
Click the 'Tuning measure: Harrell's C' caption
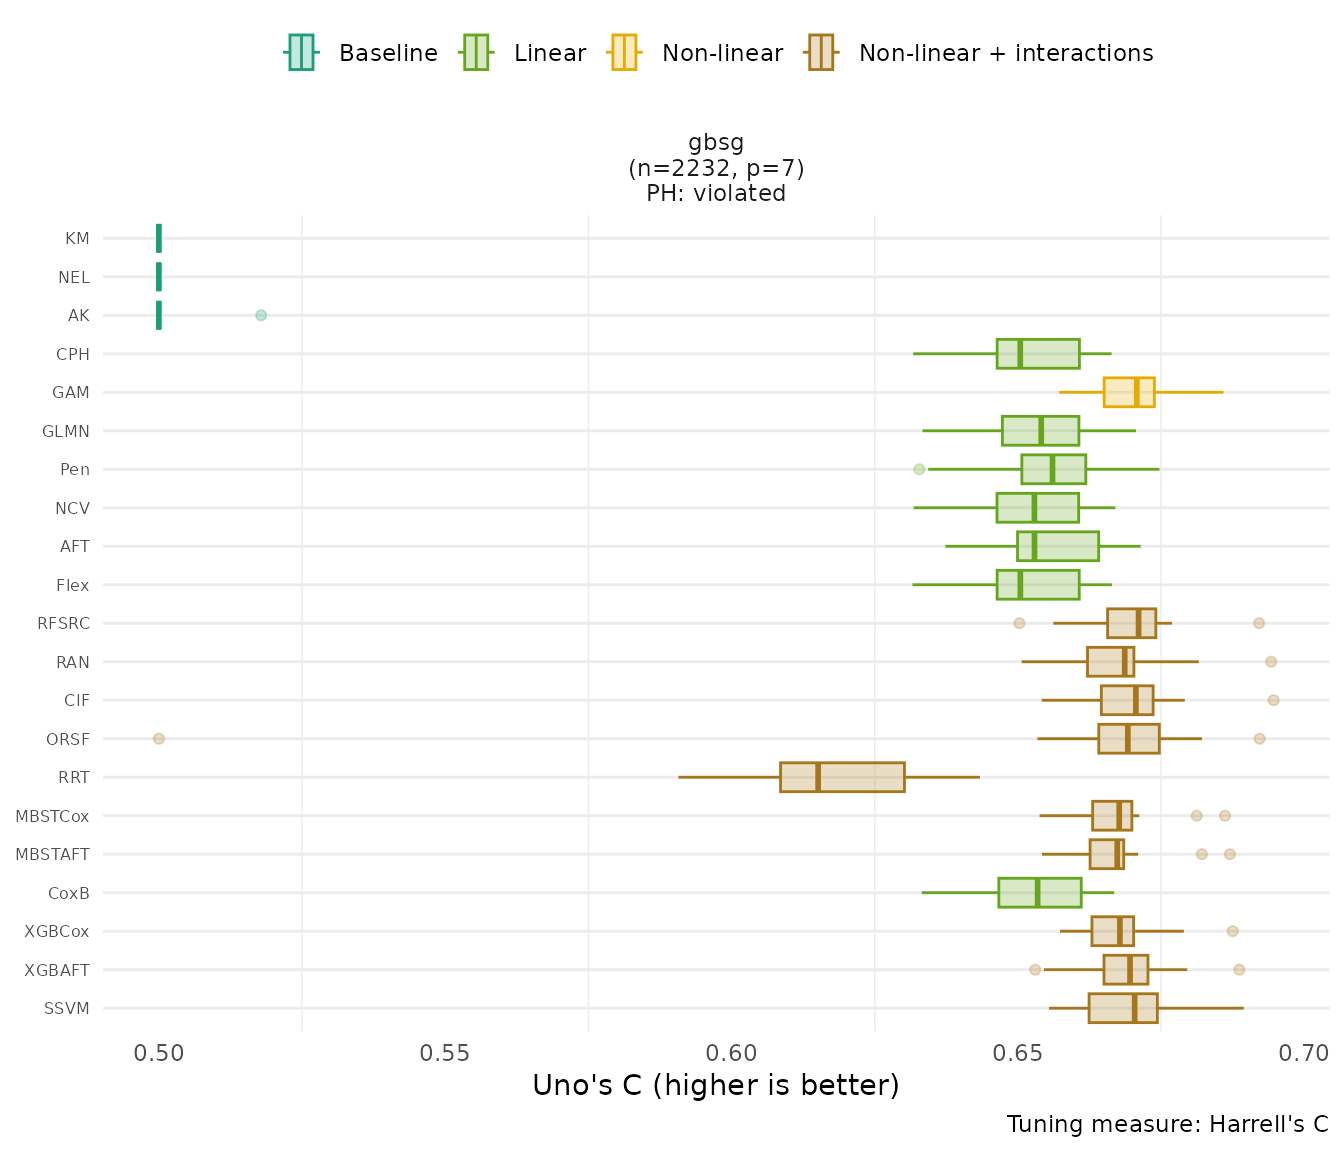pos(1167,1124)
